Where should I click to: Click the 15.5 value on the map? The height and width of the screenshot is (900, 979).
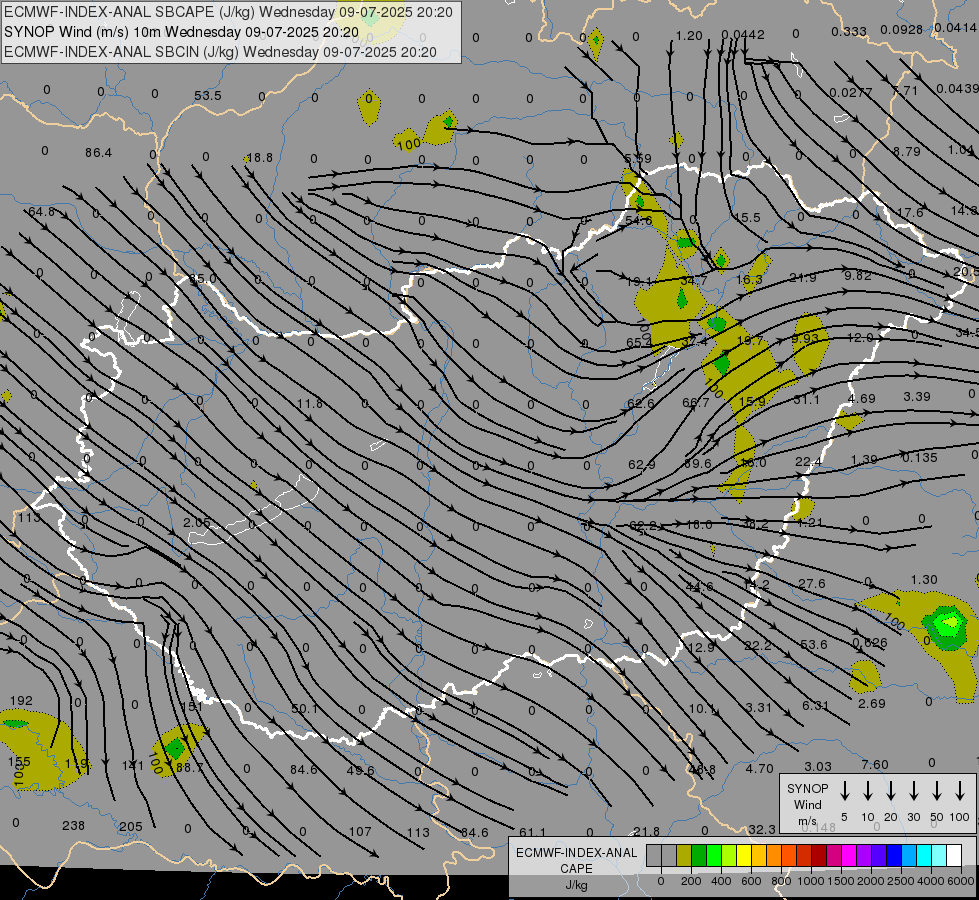[x=747, y=217]
